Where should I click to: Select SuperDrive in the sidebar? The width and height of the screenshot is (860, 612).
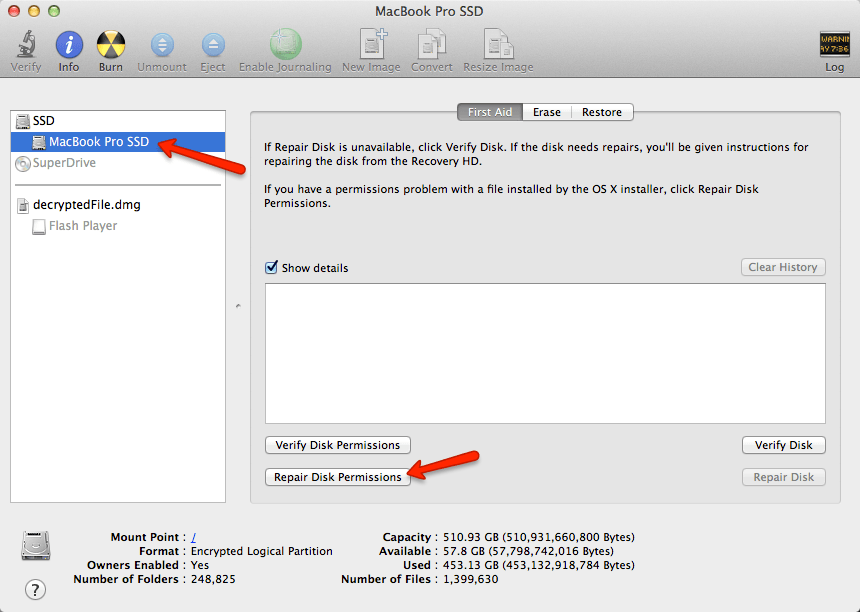118,163
